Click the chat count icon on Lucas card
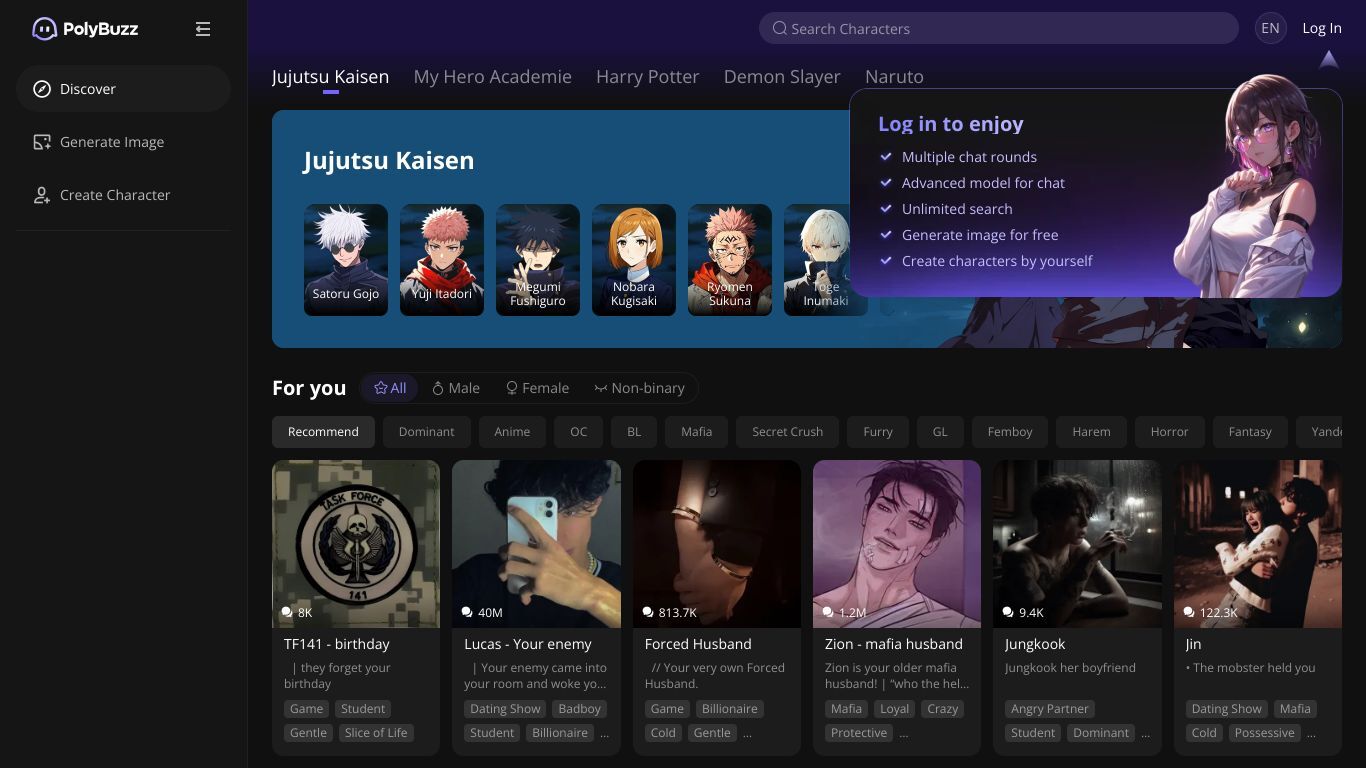This screenshot has height=768, width=1366. point(467,612)
